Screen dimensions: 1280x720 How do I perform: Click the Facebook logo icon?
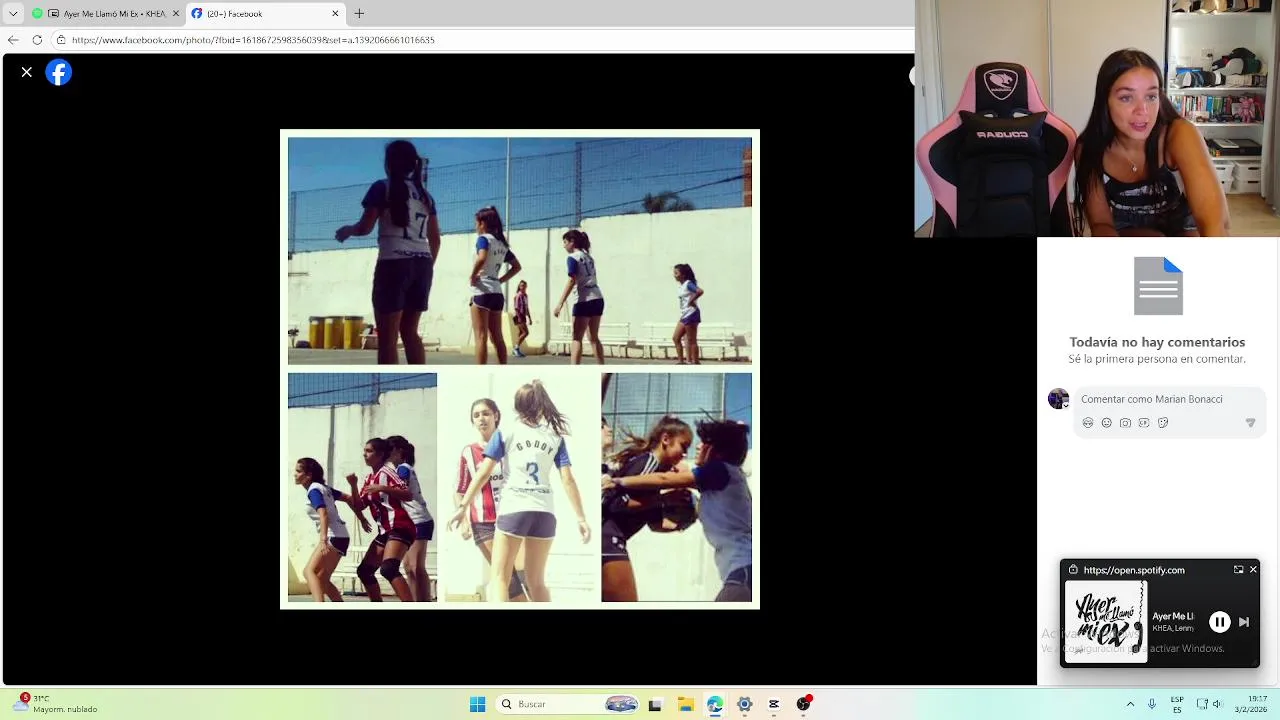tap(59, 72)
